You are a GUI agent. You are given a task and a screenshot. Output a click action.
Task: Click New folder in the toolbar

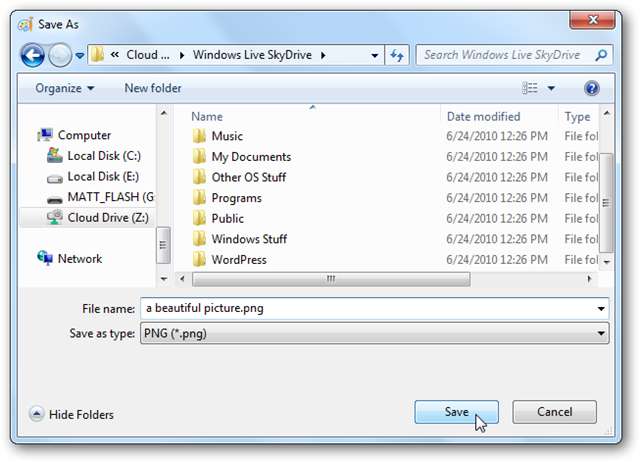click(x=153, y=88)
